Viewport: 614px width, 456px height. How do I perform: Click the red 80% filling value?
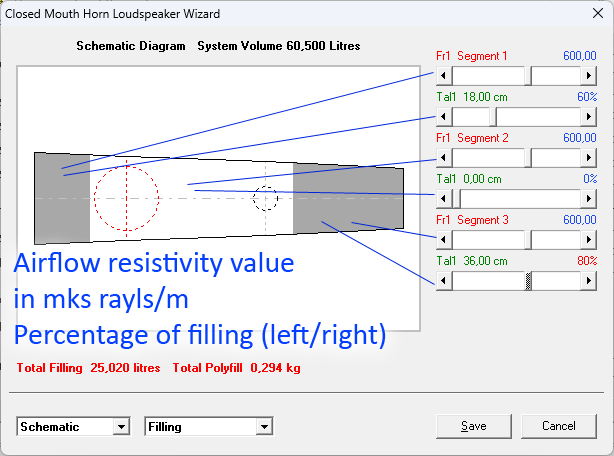tap(587, 261)
